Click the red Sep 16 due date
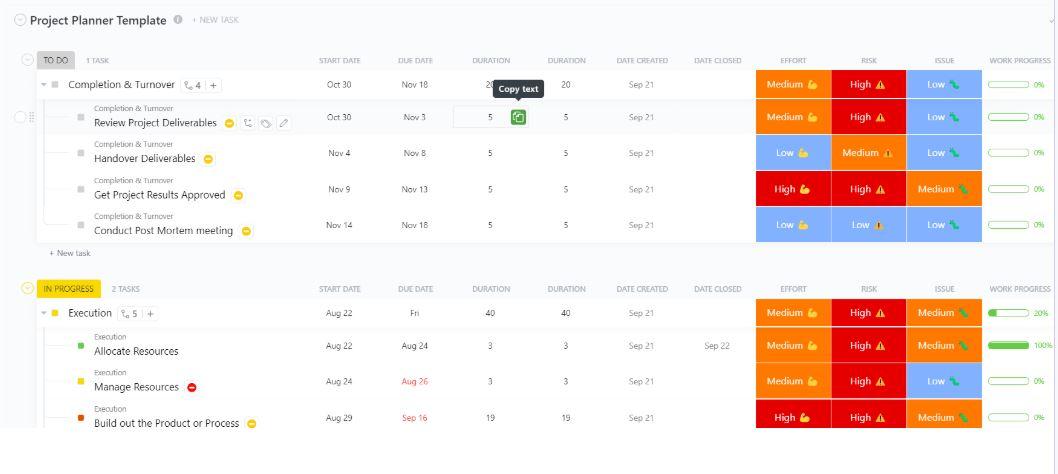1058x474 pixels. point(414,418)
